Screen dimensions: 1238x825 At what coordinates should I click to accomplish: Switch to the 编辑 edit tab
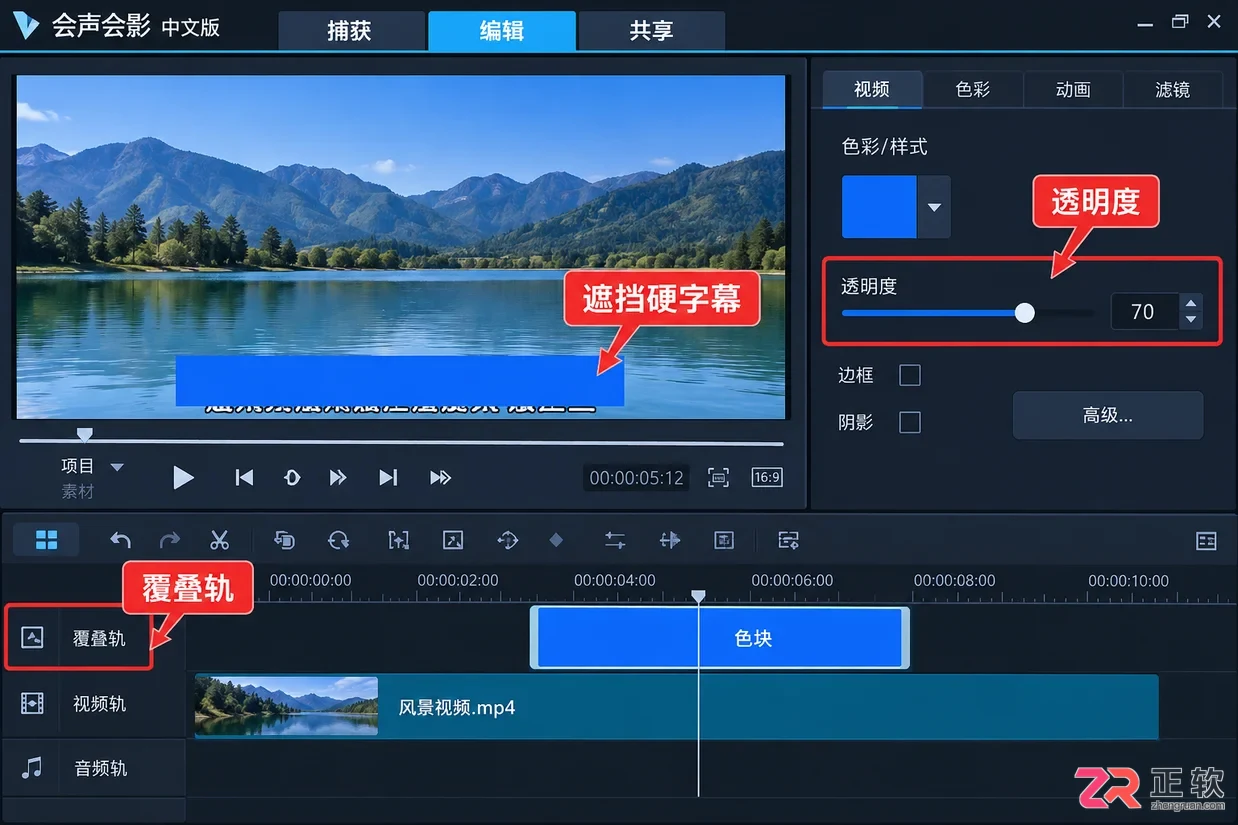point(502,31)
